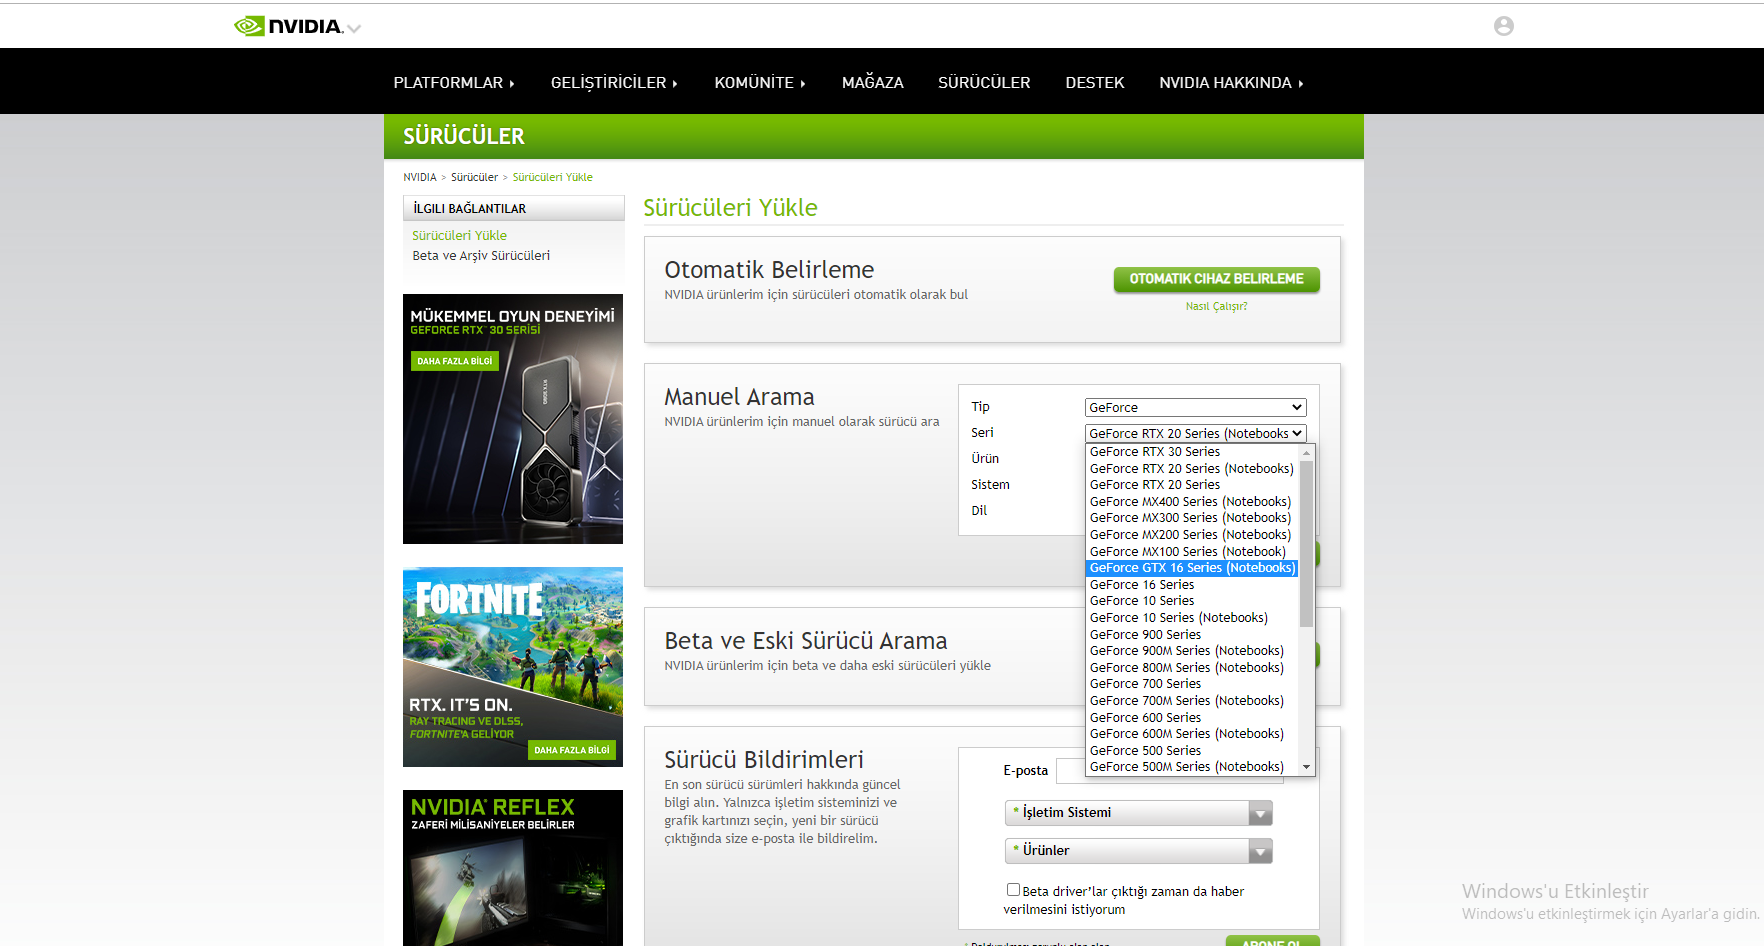This screenshot has height=946, width=1764.
Task: Choose GeForce 500M Series (Notebooks)
Action: click(x=1192, y=767)
